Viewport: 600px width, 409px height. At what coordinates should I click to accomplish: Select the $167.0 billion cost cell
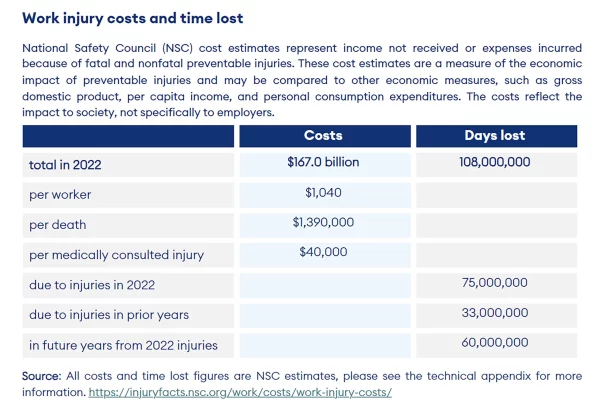pyautogui.click(x=323, y=162)
